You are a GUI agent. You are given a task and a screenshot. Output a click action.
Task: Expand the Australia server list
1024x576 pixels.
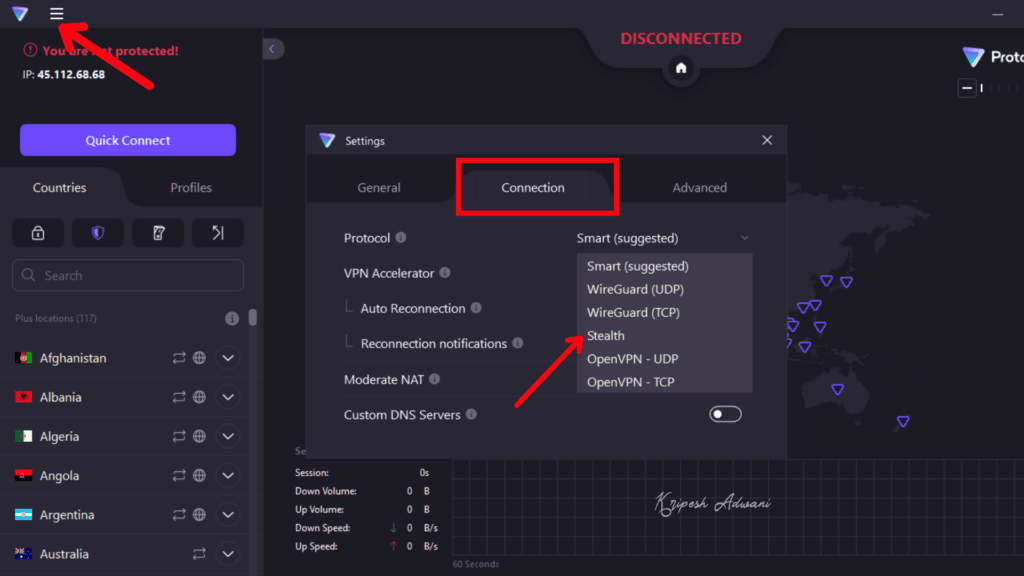click(x=227, y=553)
